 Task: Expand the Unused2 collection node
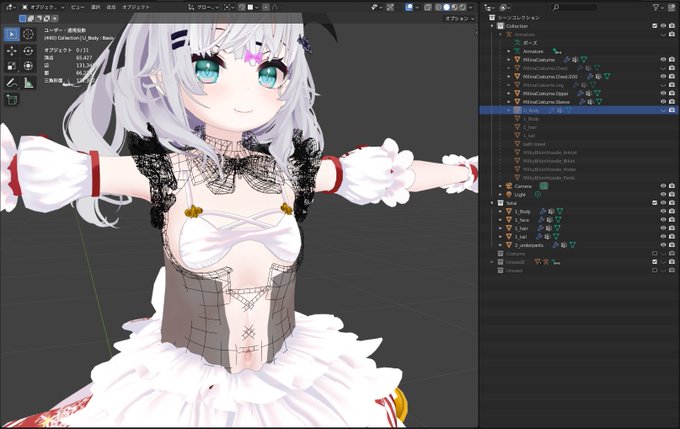pos(492,262)
